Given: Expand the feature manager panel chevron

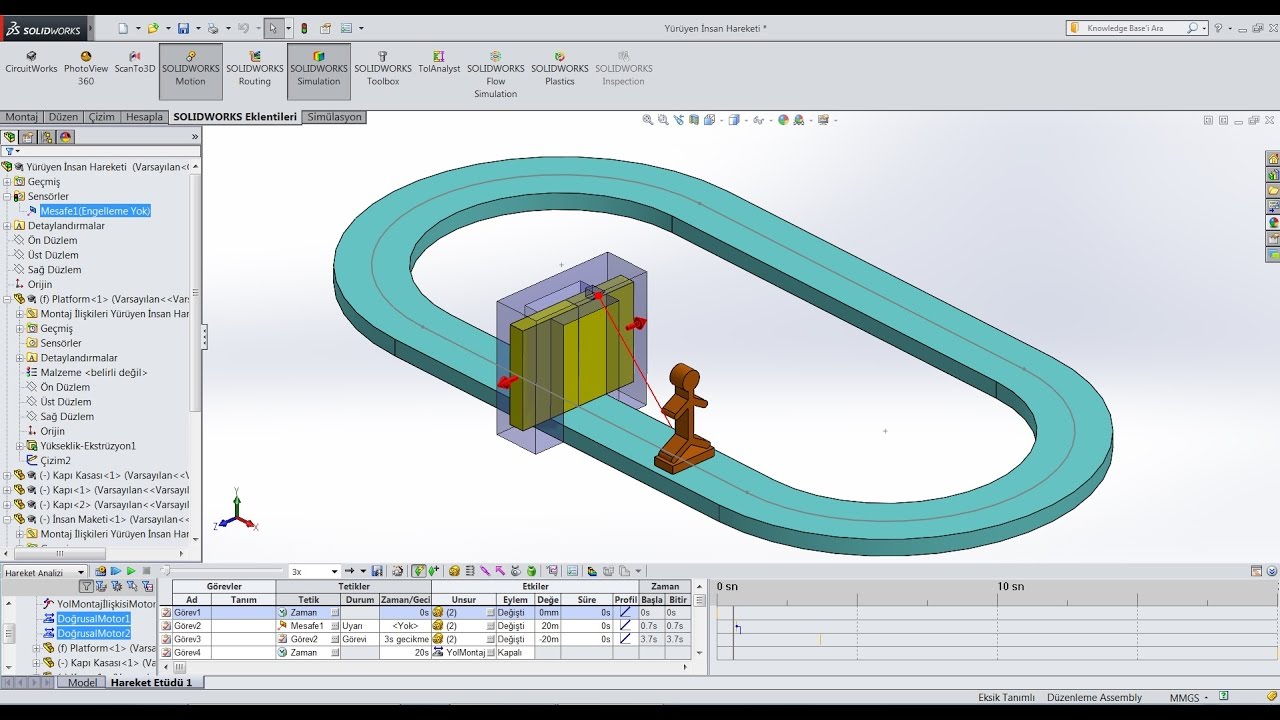Looking at the screenshot, I should tap(195, 137).
